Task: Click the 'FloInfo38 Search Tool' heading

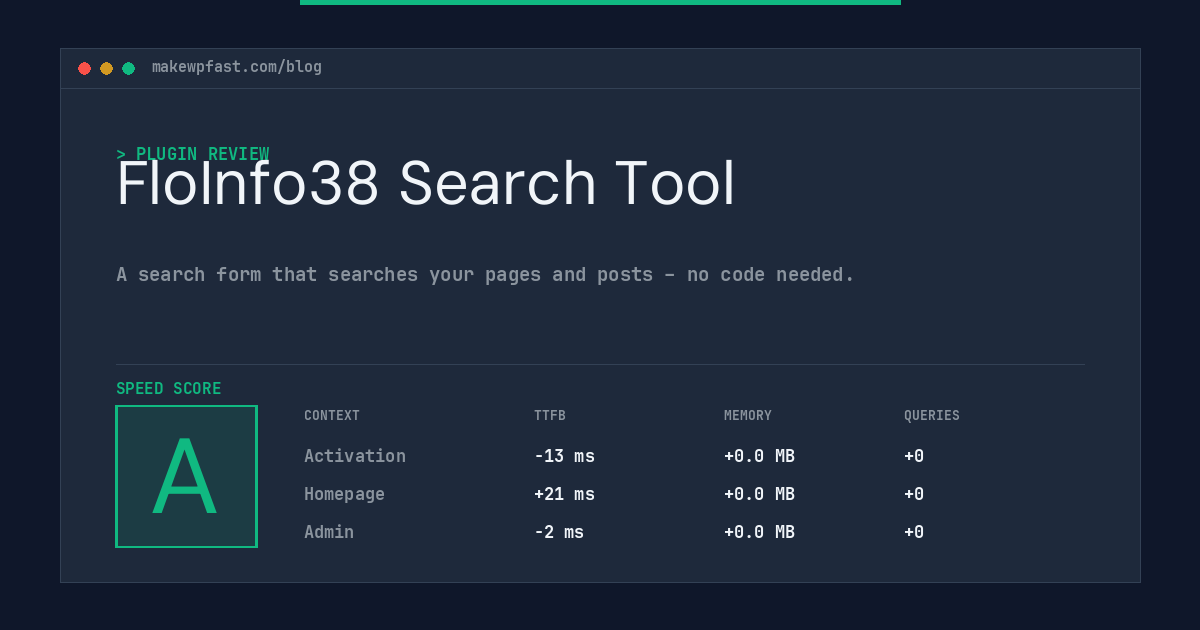Action: (426, 184)
